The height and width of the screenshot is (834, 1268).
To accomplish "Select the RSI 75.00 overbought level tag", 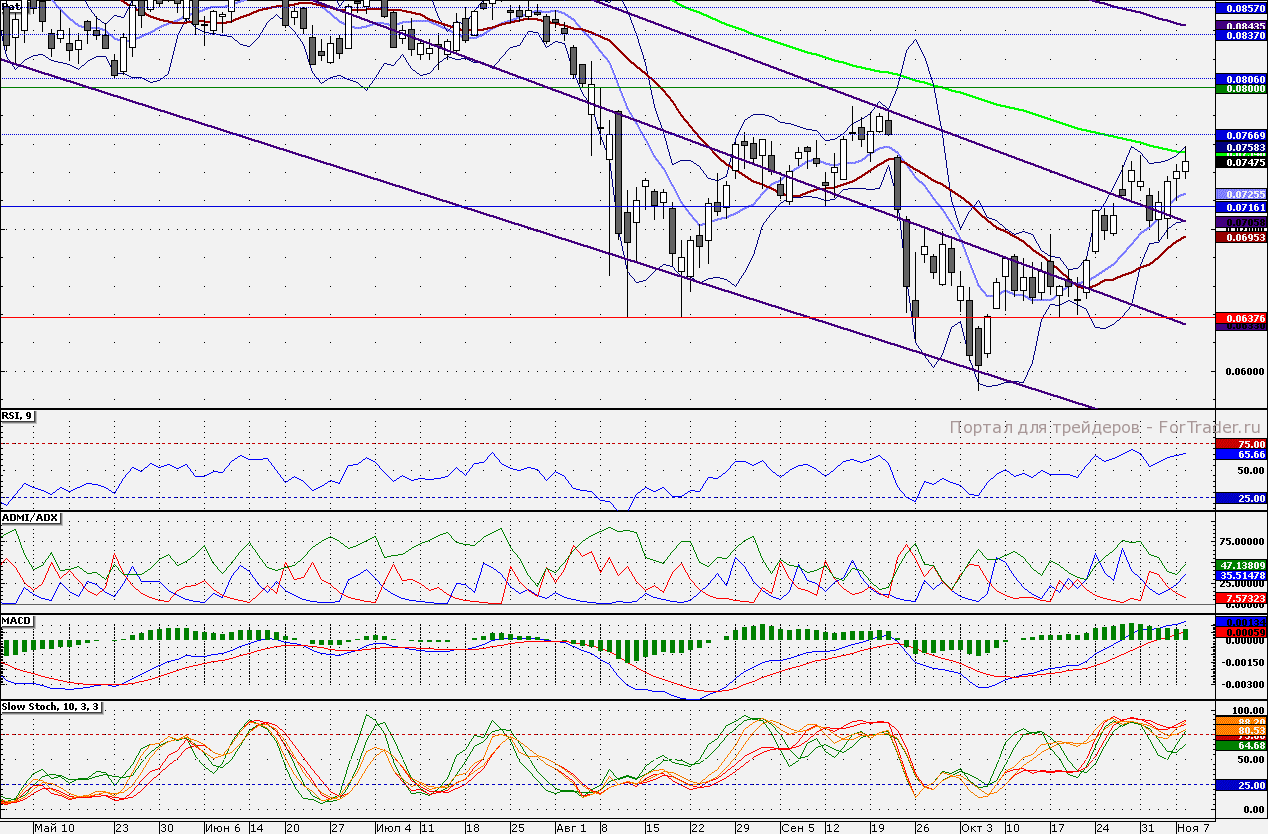I will (1241, 443).
